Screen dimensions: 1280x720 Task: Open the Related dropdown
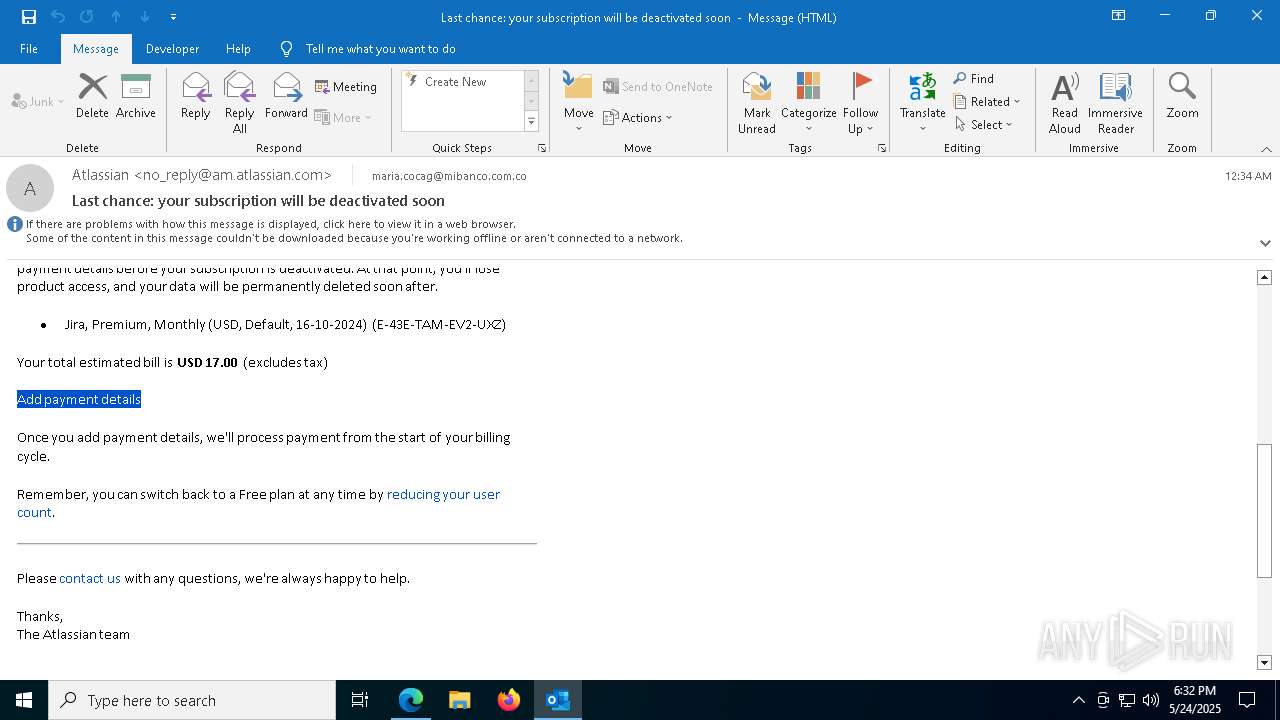(x=987, y=101)
